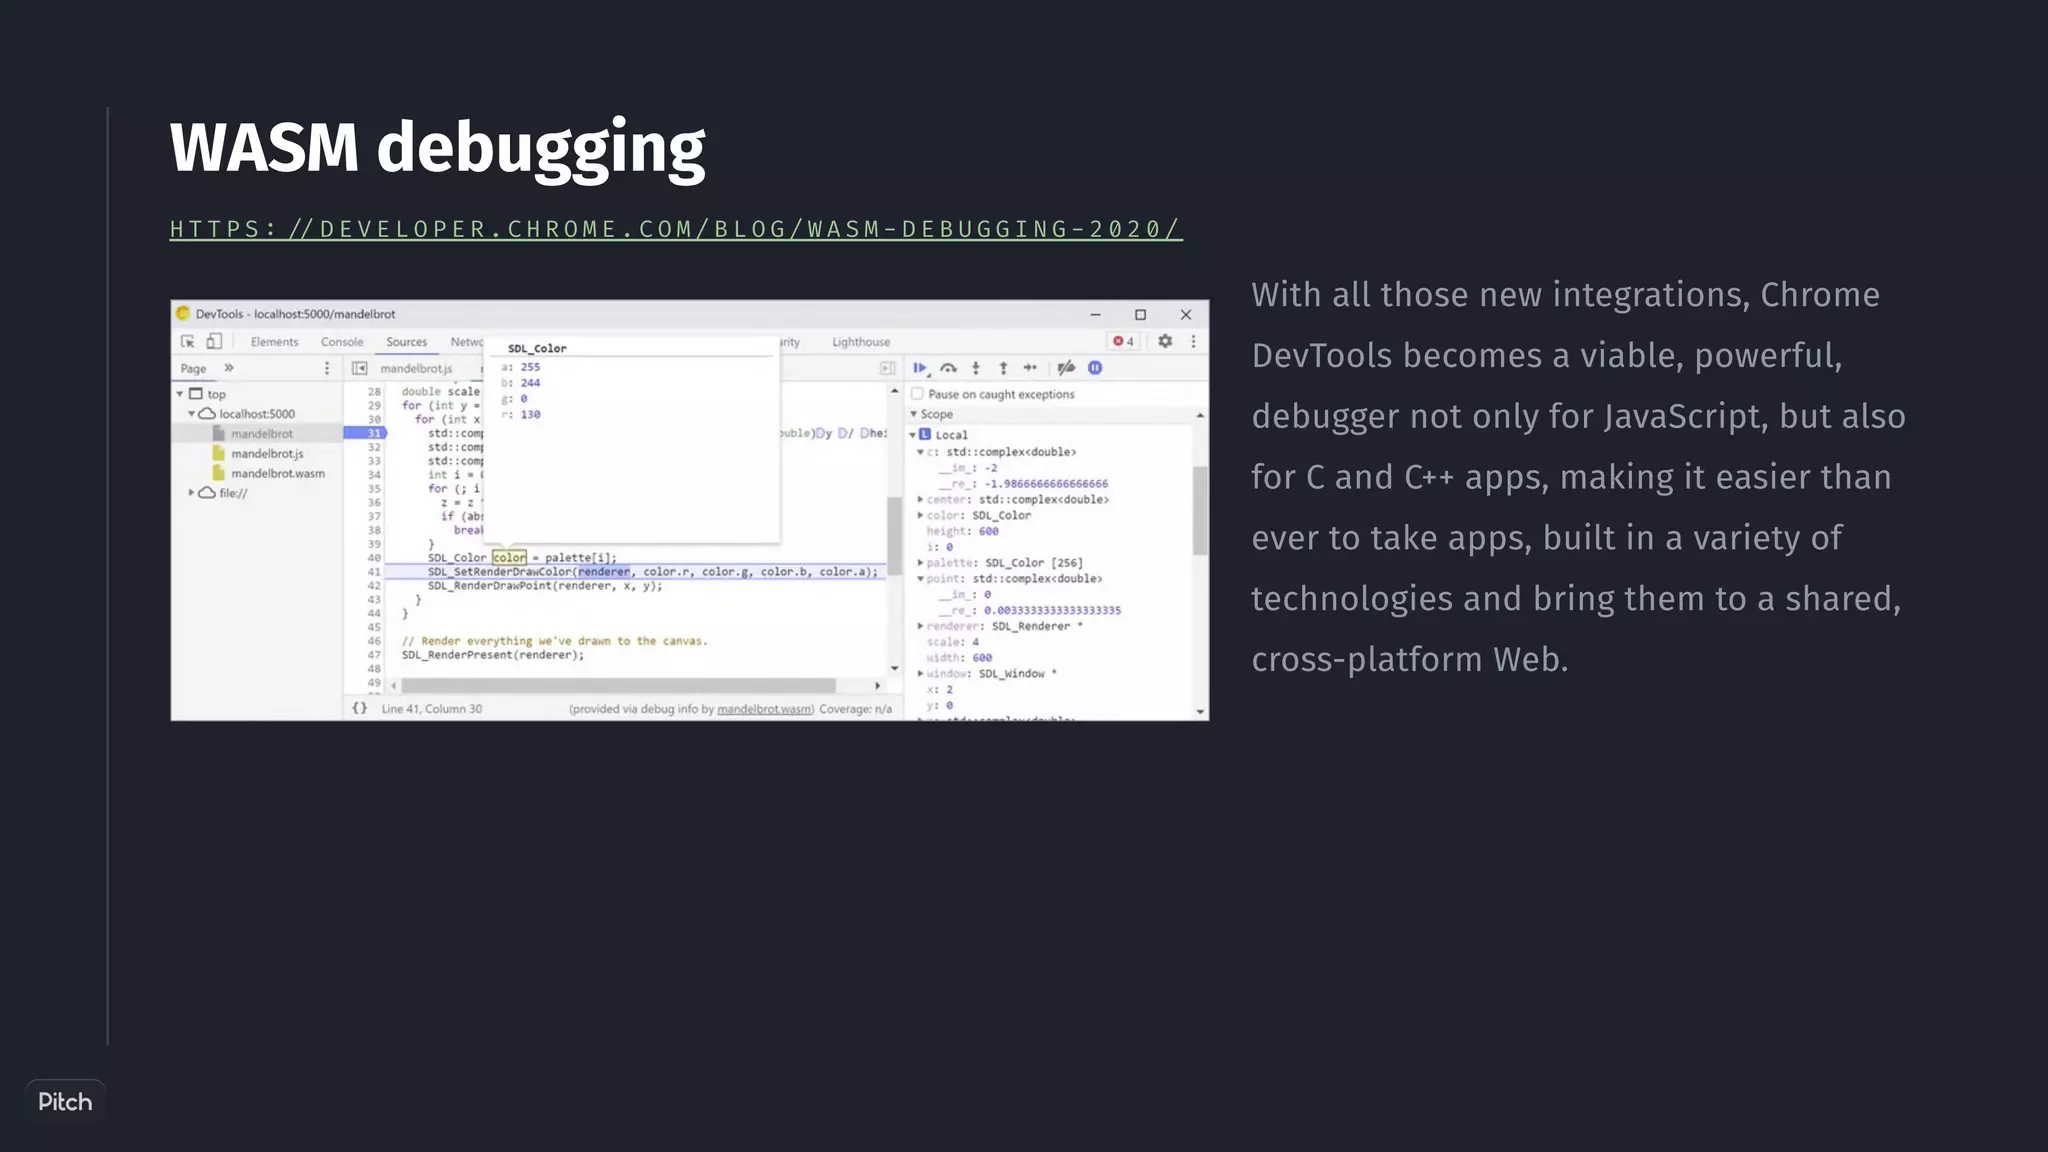This screenshot has width=2048, height=1152.
Task: Open DevTools three-dot main menu
Action: click(x=1193, y=341)
